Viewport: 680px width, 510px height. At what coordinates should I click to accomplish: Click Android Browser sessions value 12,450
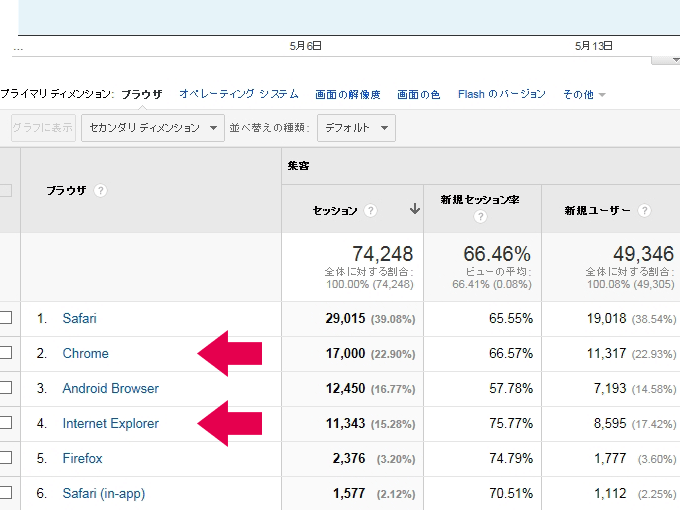(346, 388)
